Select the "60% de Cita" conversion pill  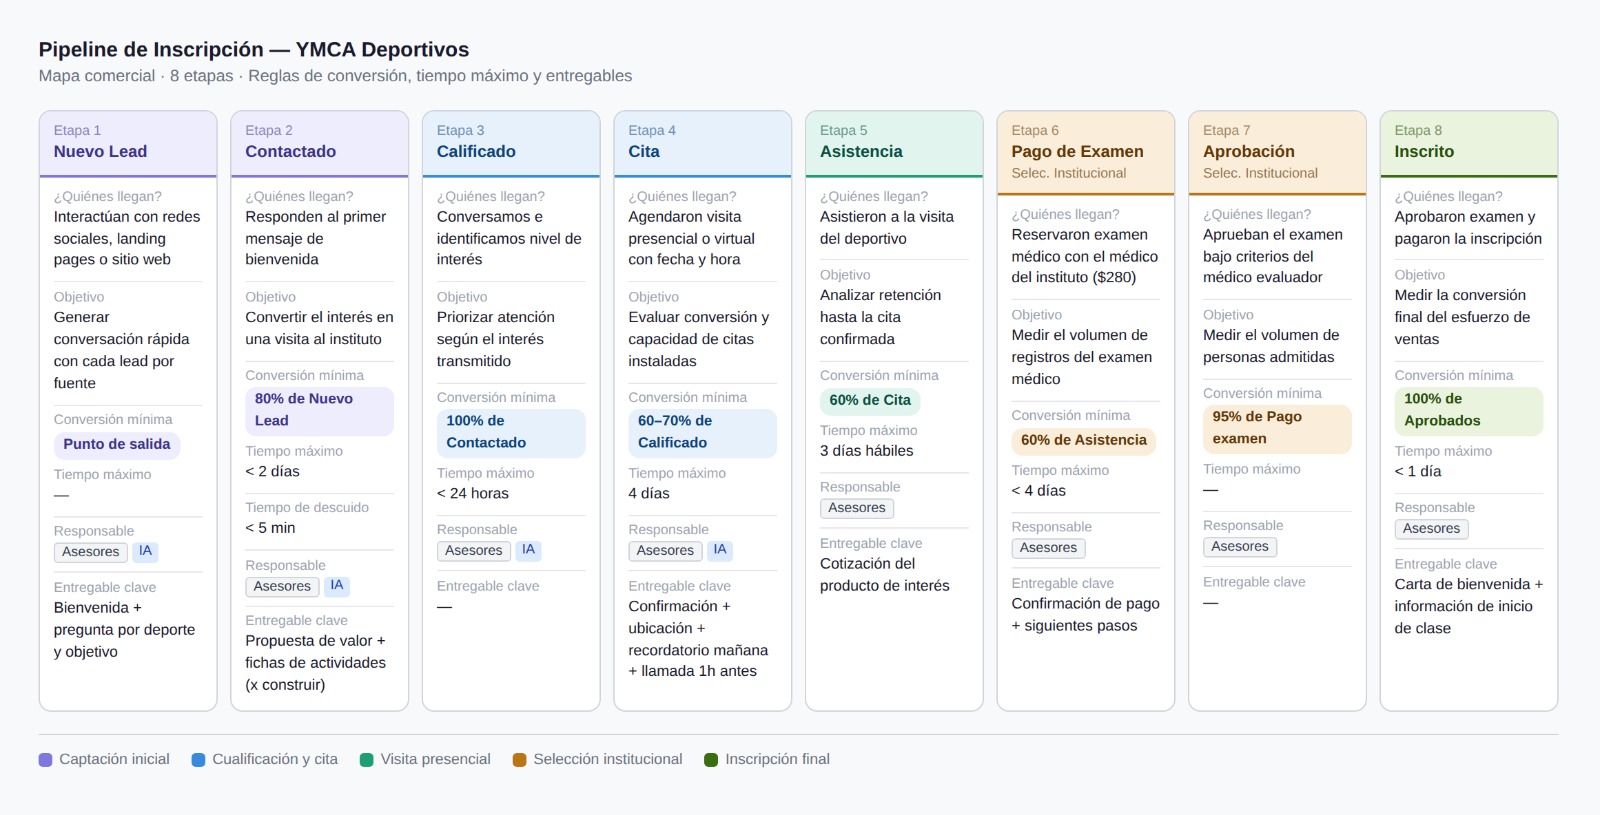pyautogui.click(x=870, y=400)
